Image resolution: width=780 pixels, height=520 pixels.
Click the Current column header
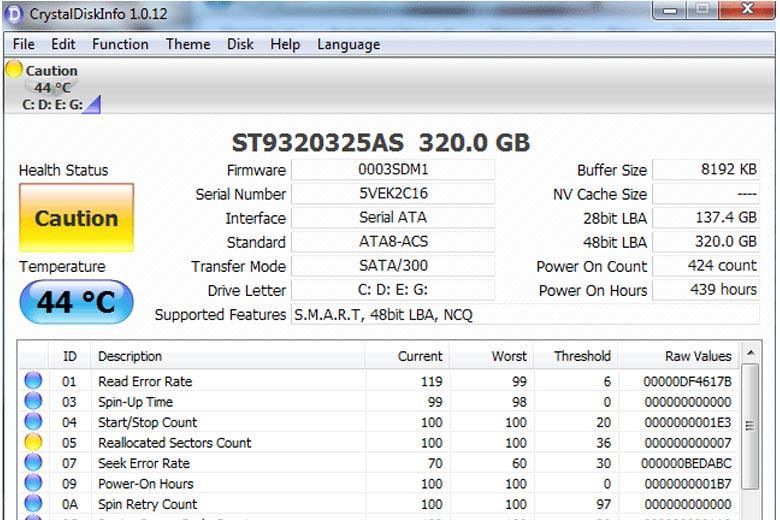click(x=407, y=356)
